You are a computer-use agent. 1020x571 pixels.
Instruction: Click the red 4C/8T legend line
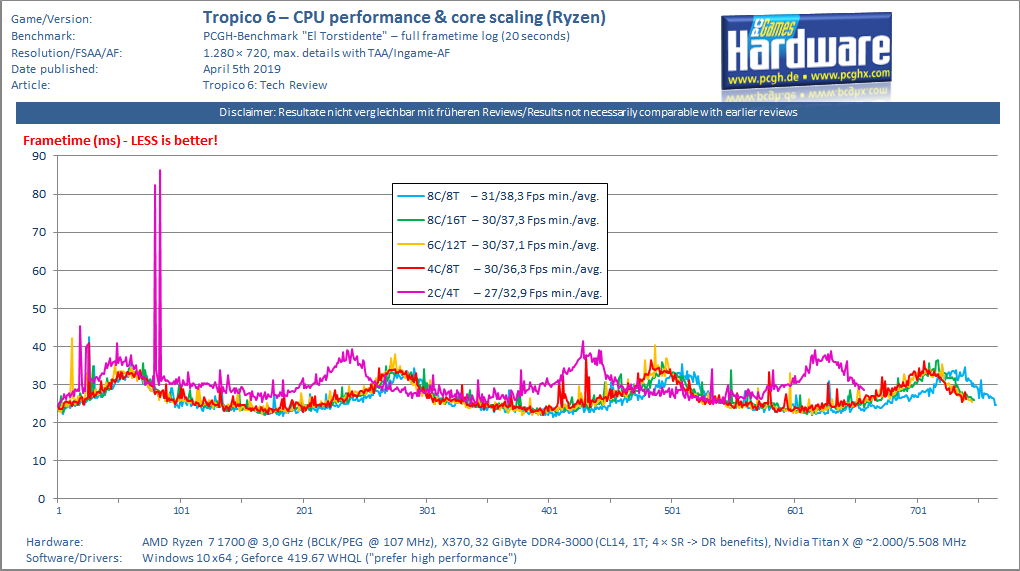tap(410, 269)
